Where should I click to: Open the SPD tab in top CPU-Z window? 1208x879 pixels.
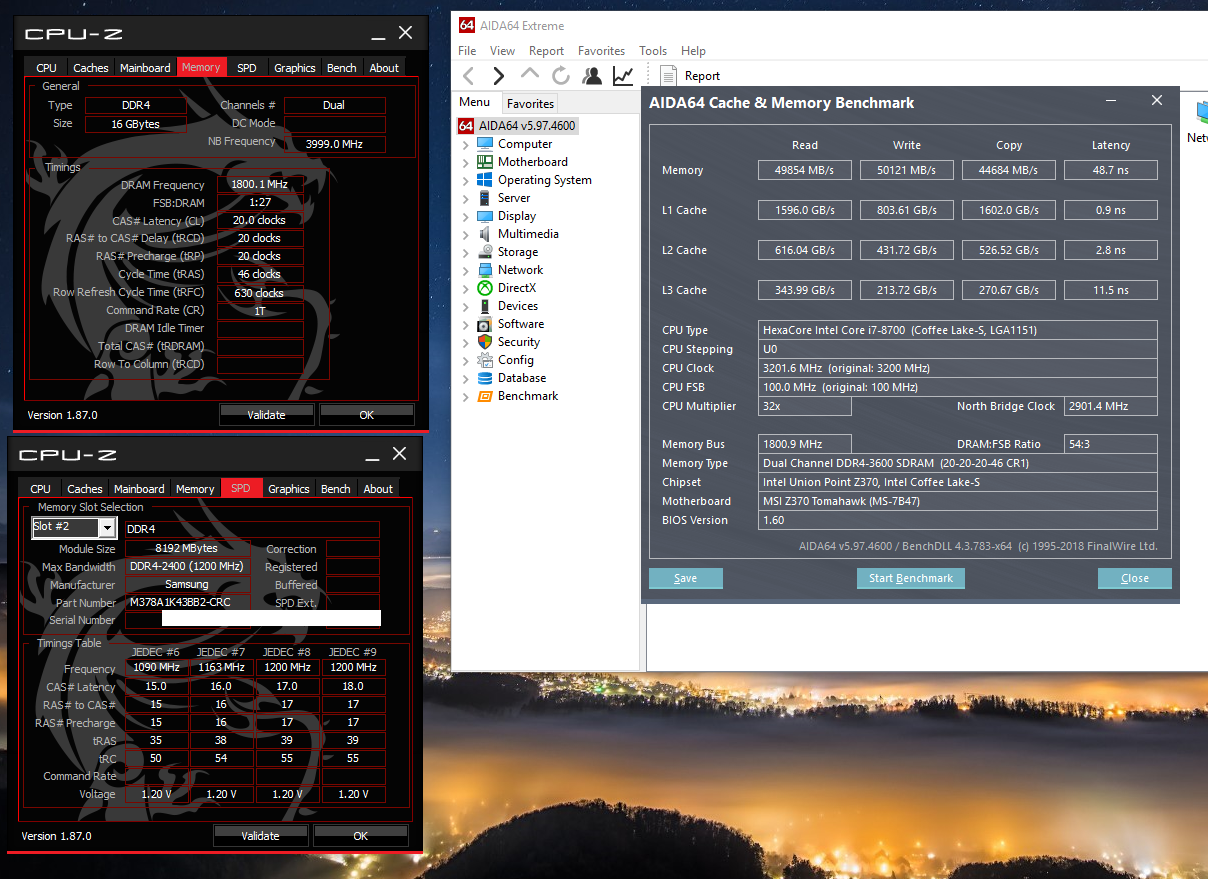(x=247, y=68)
